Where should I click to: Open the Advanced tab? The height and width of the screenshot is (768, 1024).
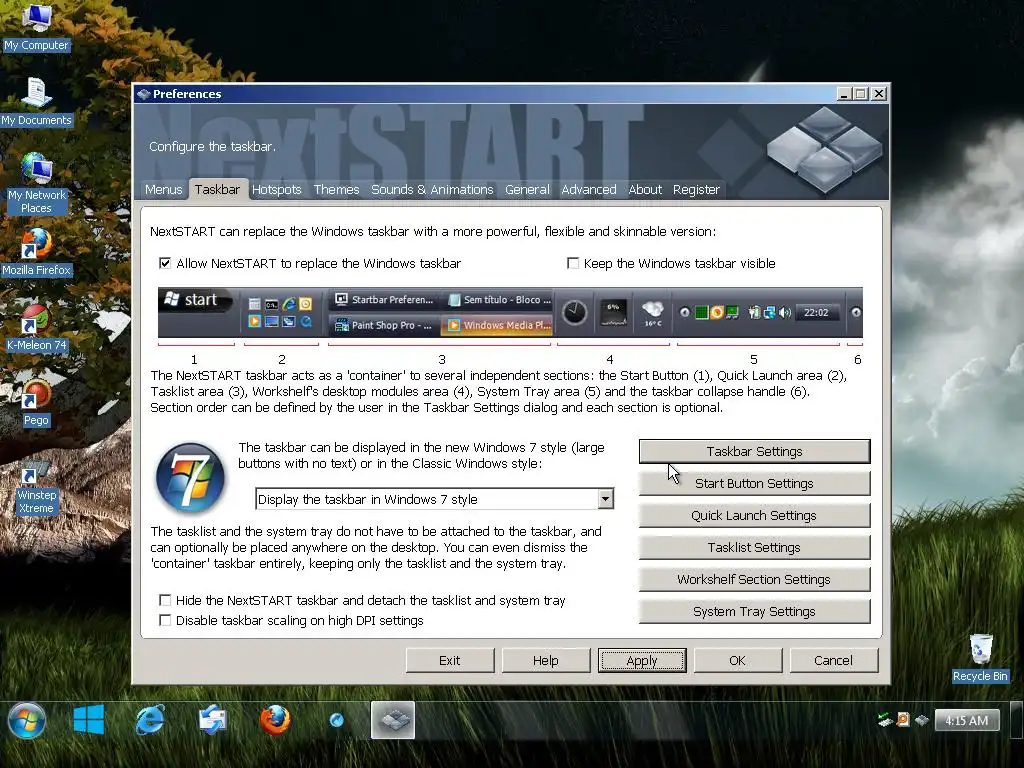(588, 189)
